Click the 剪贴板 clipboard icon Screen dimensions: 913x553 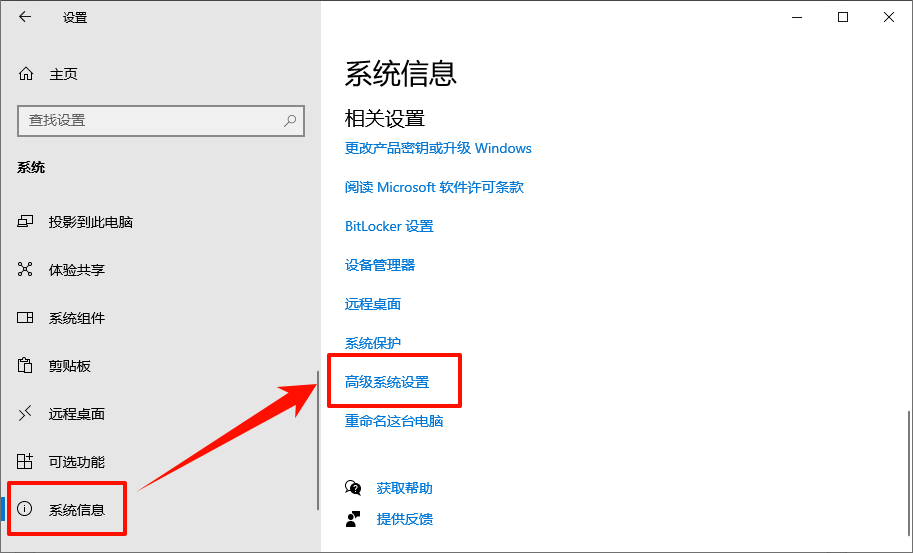pos(25,365)
